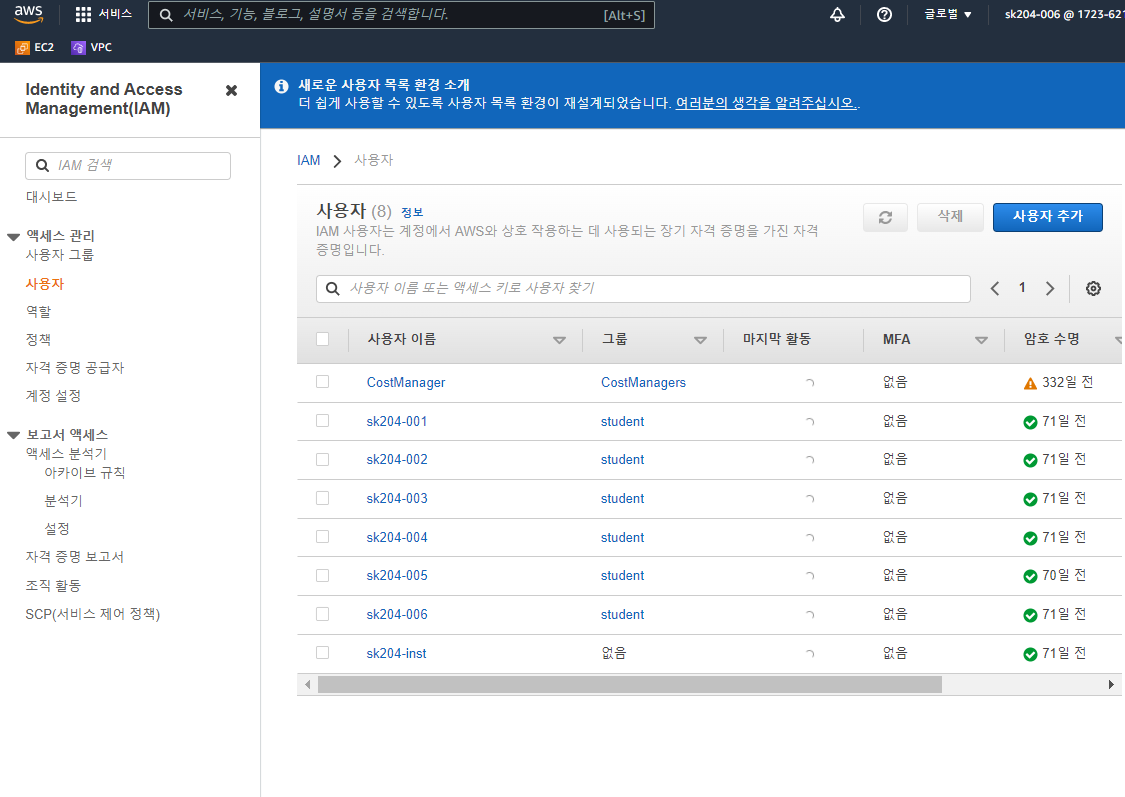The width and height of the screenshot is (1125, 797).
Task: Click the green check icon for sk204-005
Action: tap(1030, 576)
